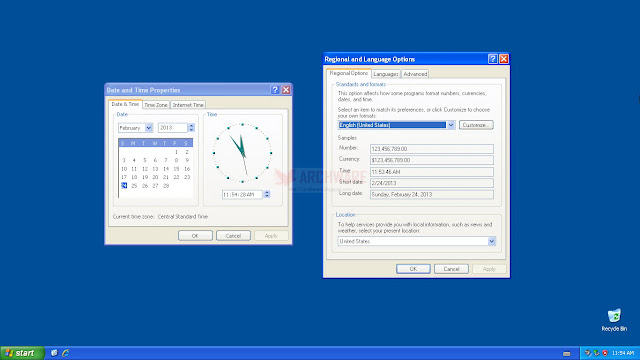Click the Short date sample 2/24/2013
Screen dimensions: 640x360
(432, 183)
